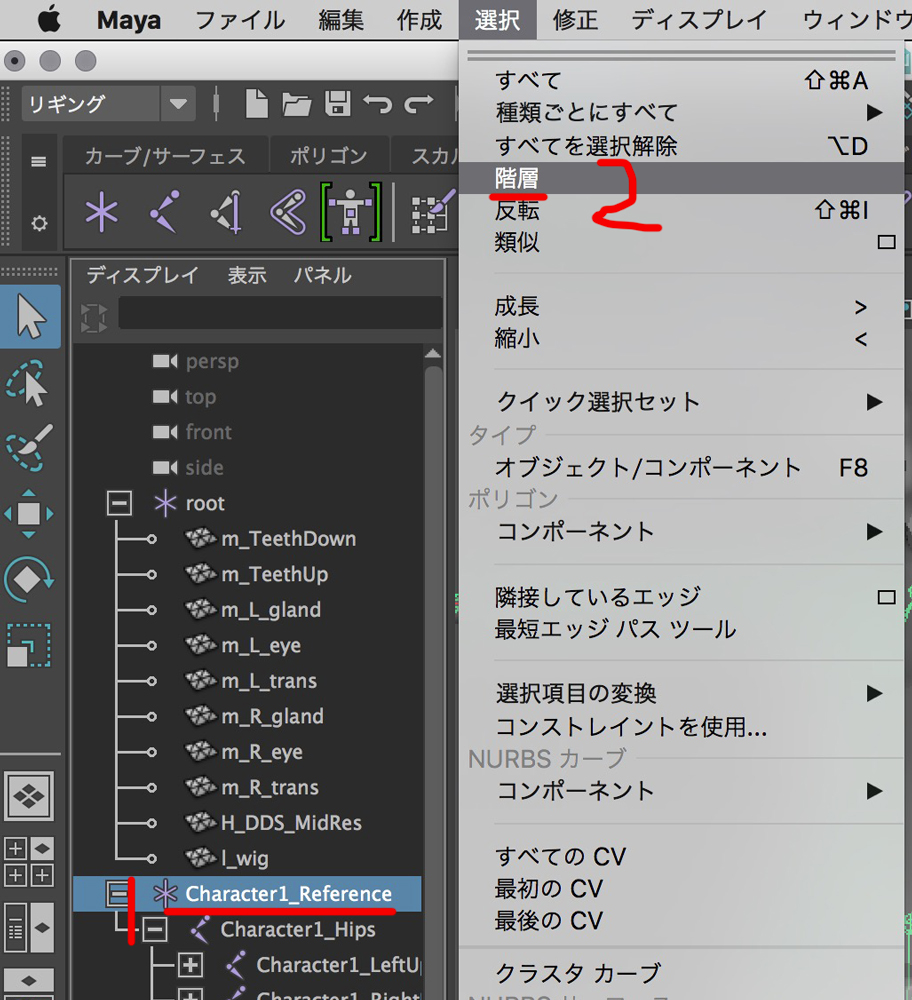This screenshot has height=1000, width=912.
Task: Create a new scene with the blank page icon
Action: pyautogui.click(x=256, y=103)
